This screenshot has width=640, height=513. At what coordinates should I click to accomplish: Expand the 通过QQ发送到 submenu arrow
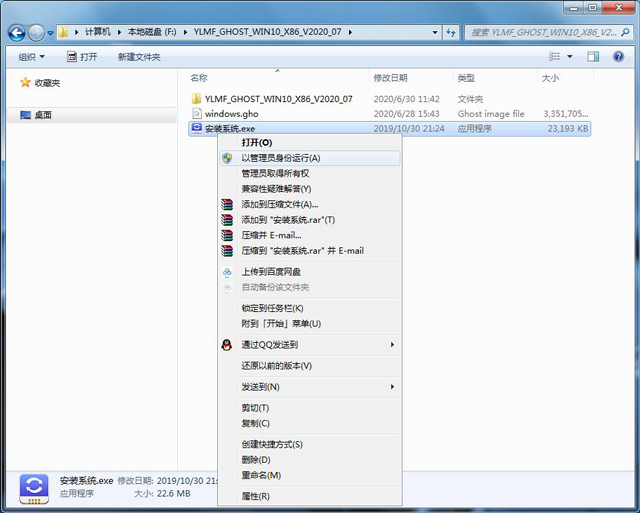pos(392,345)
